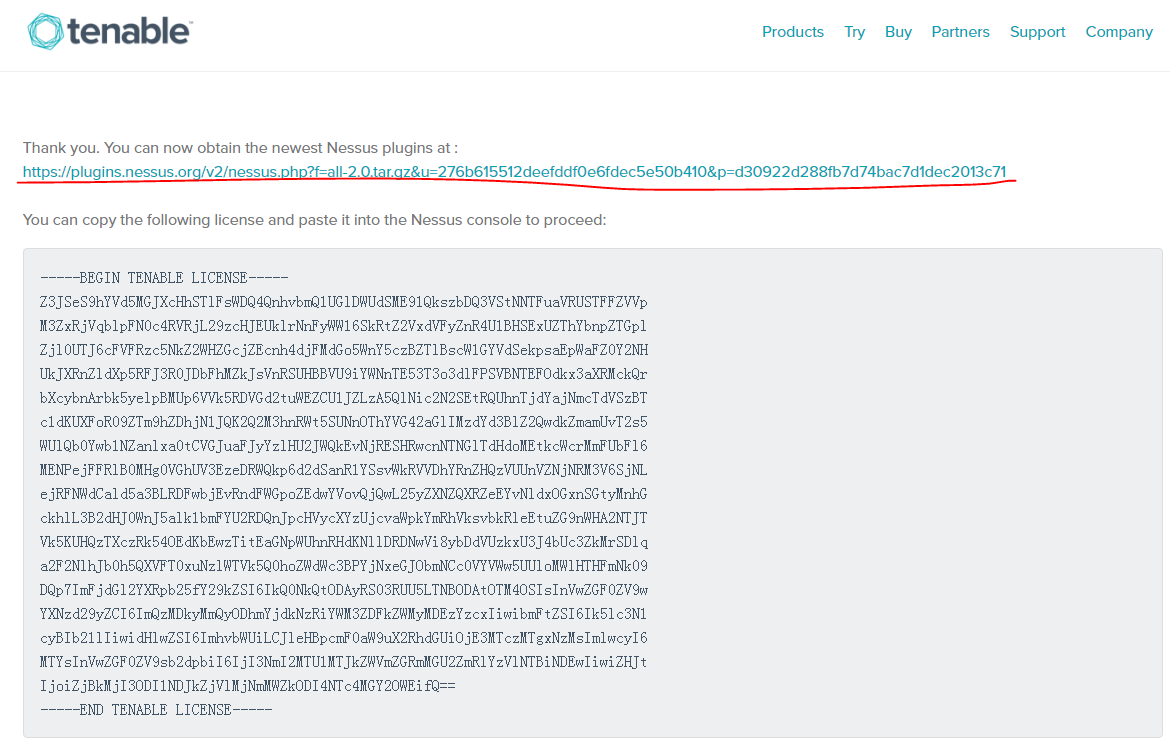This screenshot has width=1170, height=745.
Task: Click the license line starting M3ZxRjVqblp
Action: click(343, 326)
